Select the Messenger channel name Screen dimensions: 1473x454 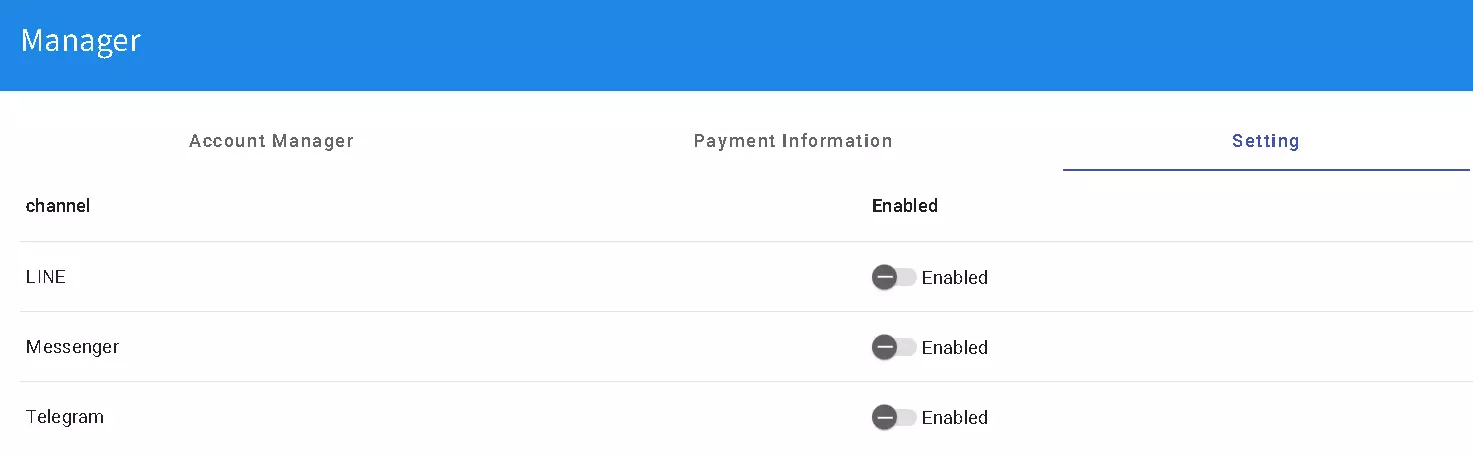(72, 347)
